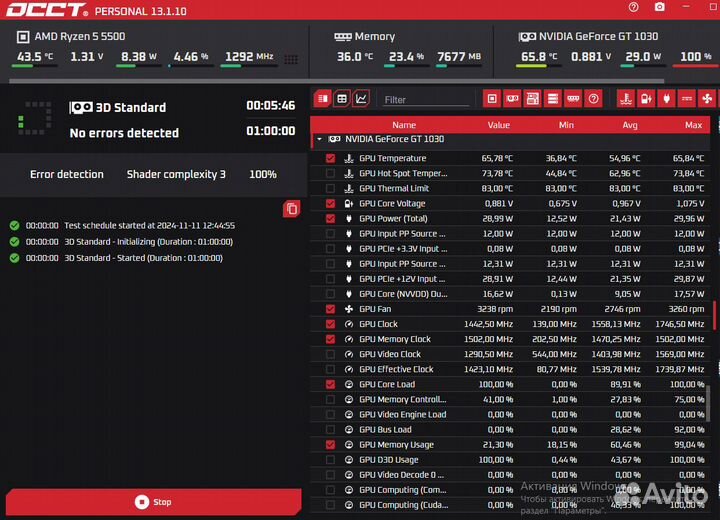
Task: Sort sensors by the Name column header
Action: click(403, 125)
